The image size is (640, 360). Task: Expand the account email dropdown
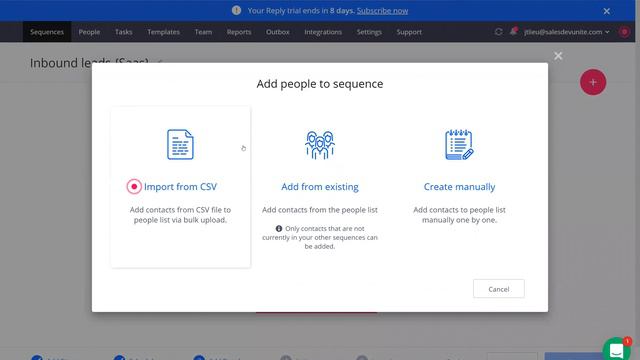tap(567, 32)
